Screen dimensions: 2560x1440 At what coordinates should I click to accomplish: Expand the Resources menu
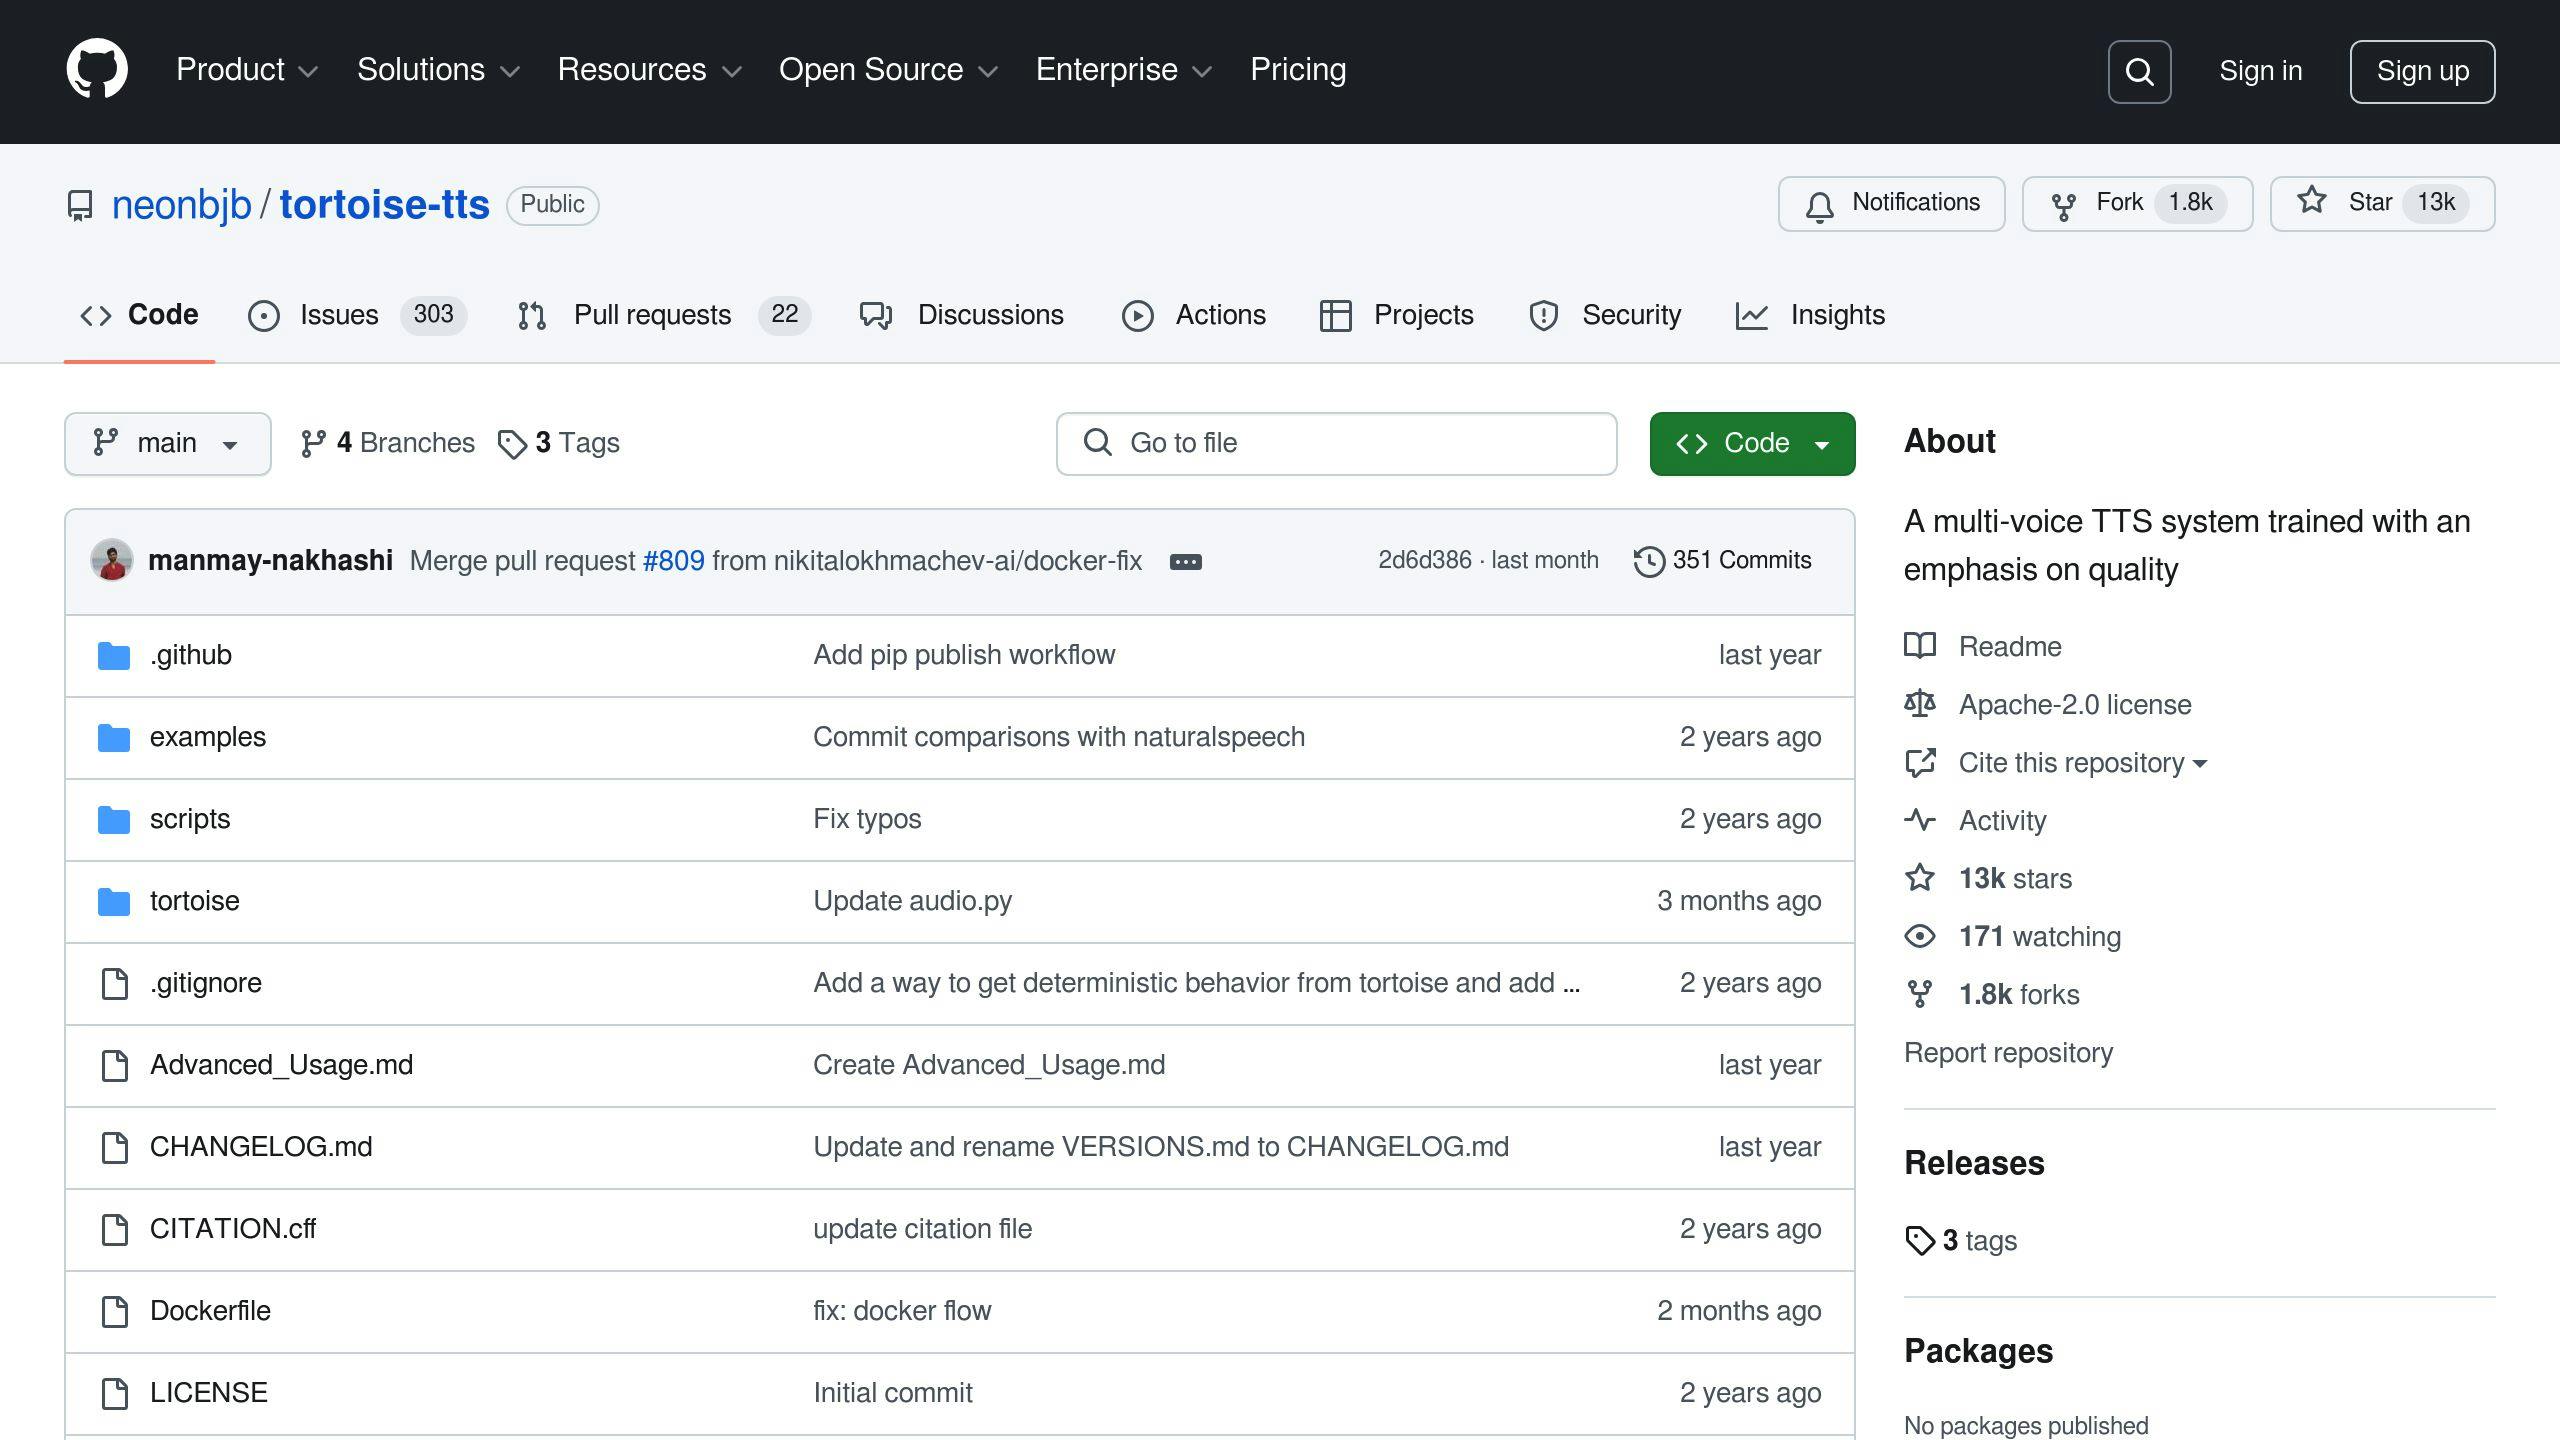pyautogui.click(x=649, y=70)
